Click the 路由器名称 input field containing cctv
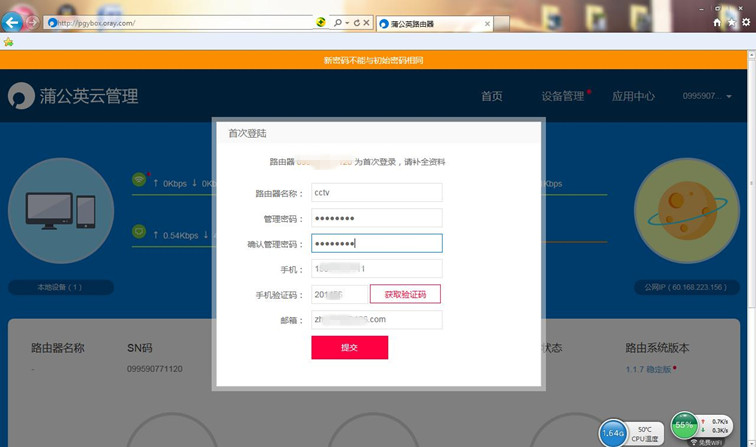Screen dimensions: 756x447 coord(376,193)
